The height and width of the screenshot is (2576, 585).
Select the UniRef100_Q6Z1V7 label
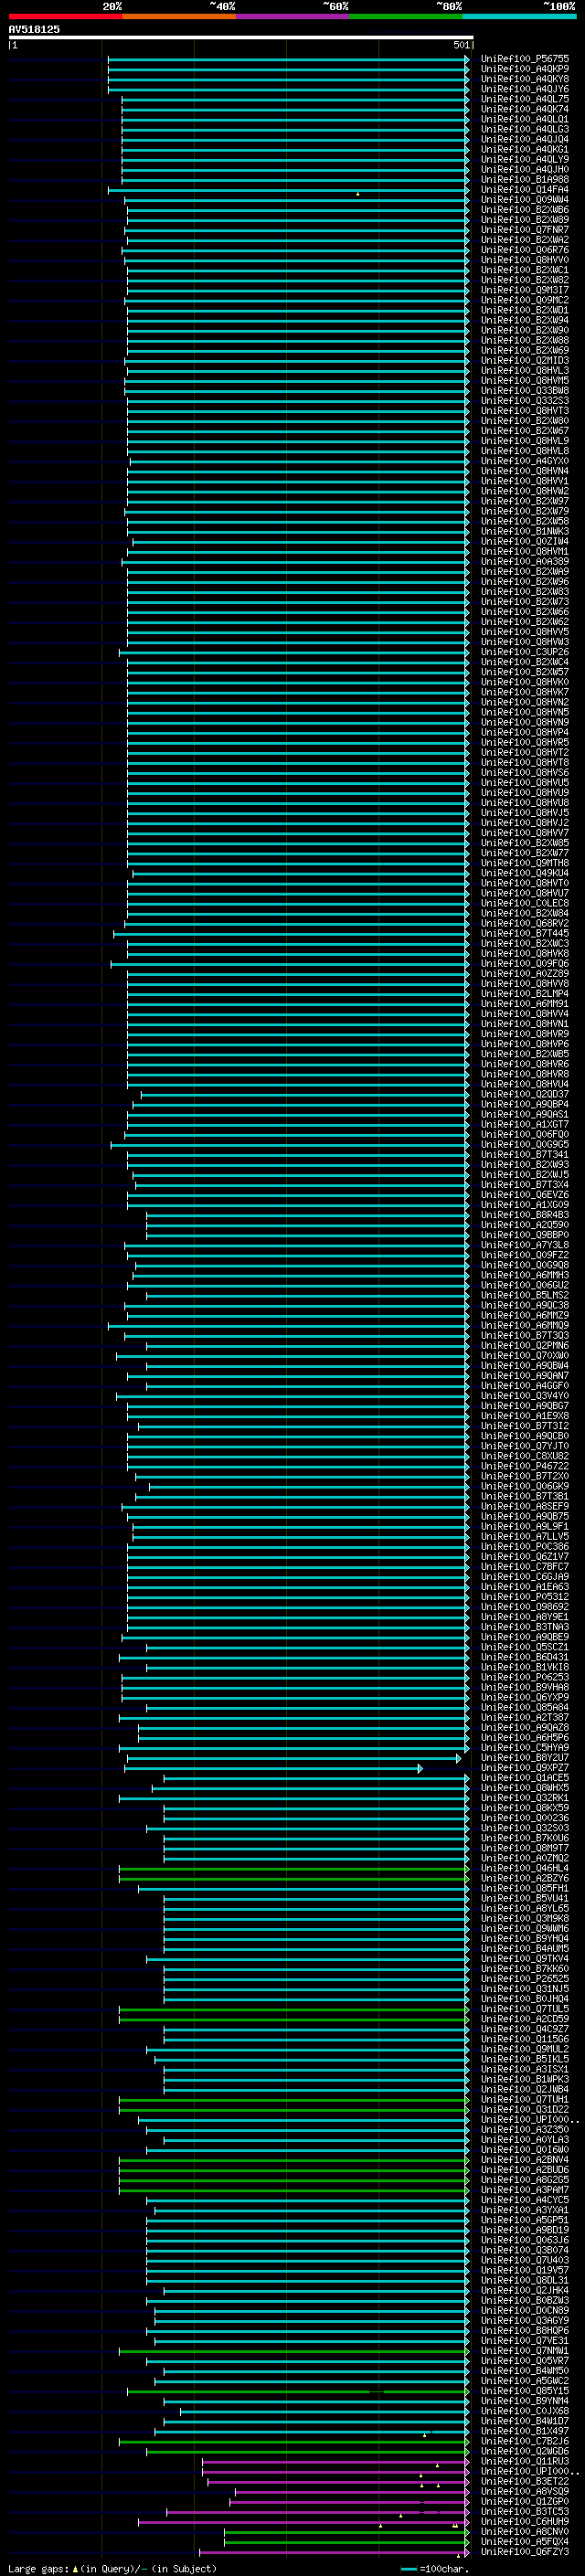(525, 1557)
